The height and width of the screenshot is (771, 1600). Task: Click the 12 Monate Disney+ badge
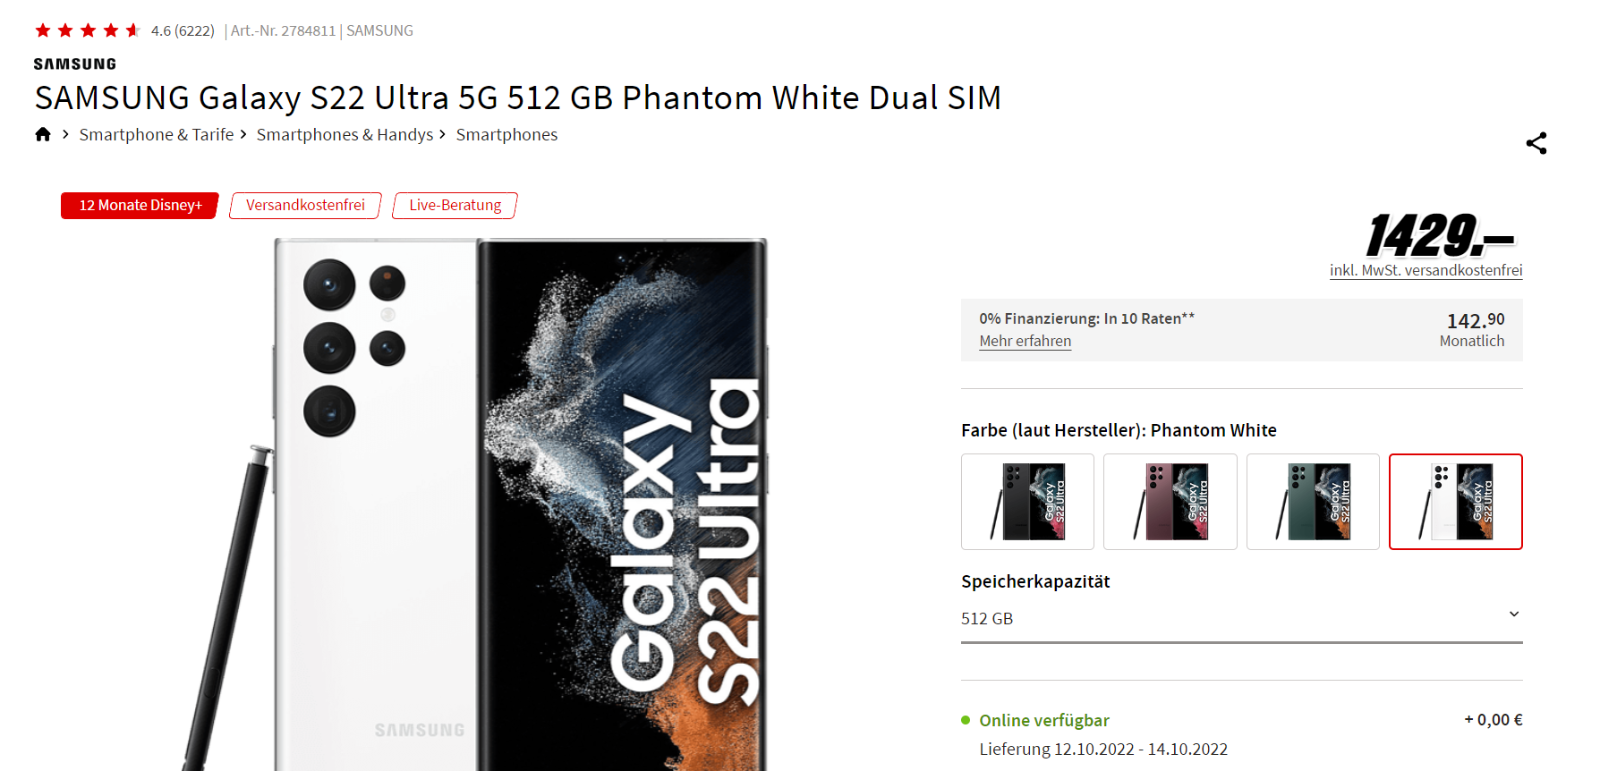coord(140,205)
